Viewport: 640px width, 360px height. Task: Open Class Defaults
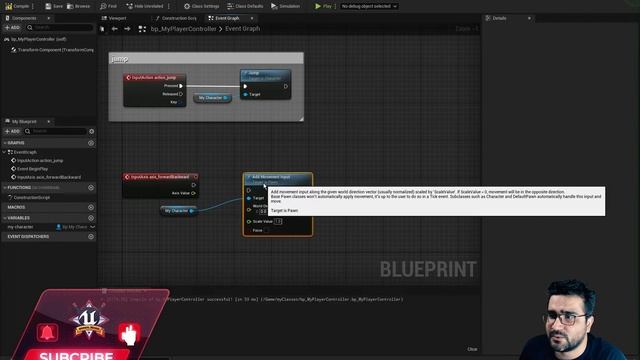(245, 6)
